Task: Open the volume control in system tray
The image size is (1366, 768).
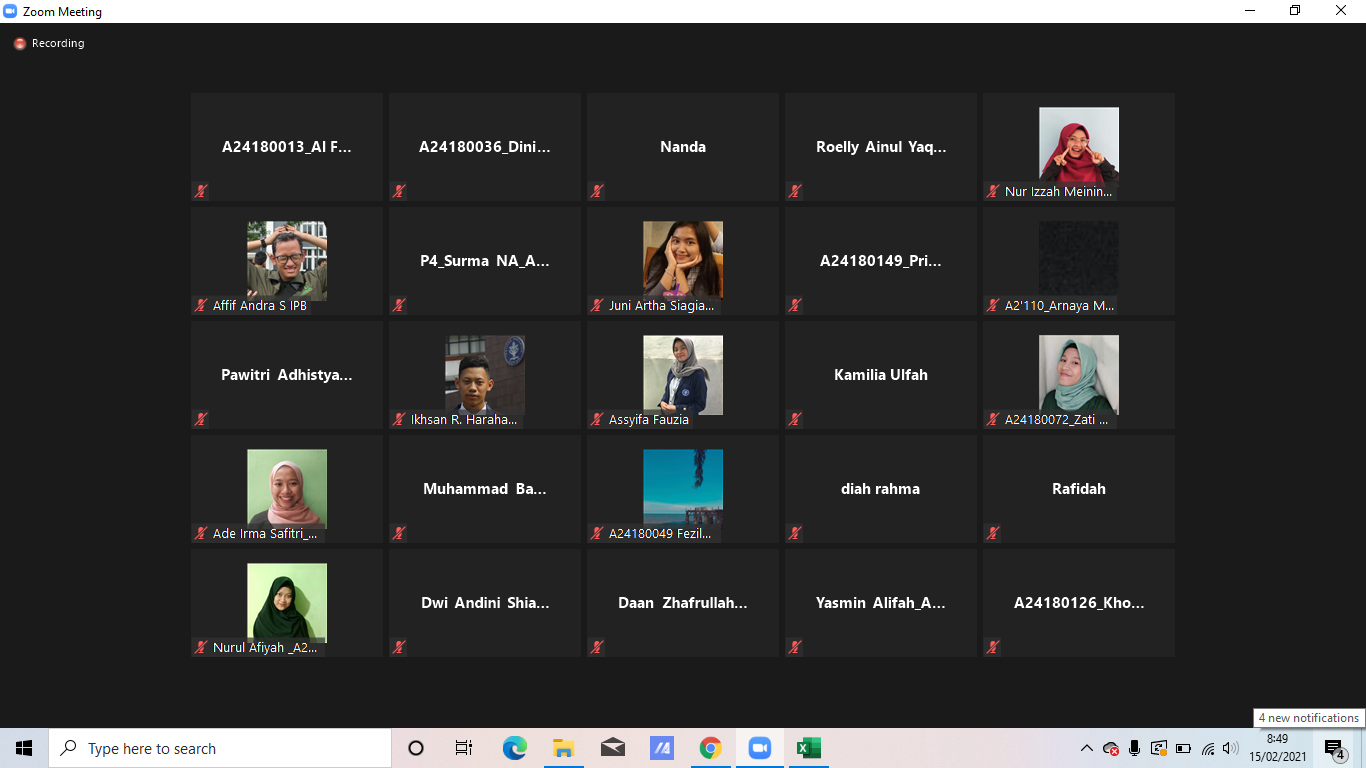Action: click(x=1230, y=748)
